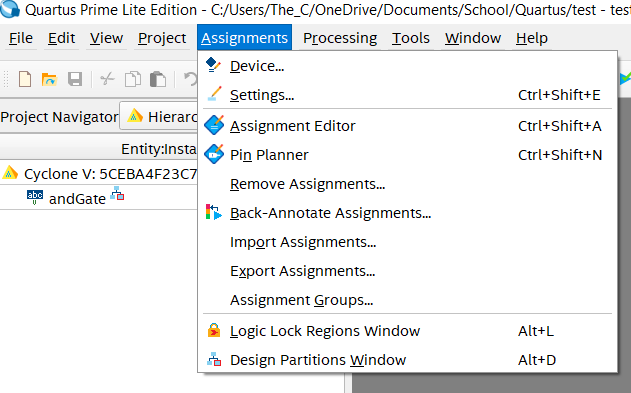Click the Save disk icon in toolbar
631x393 pixels.
[x=75, y=79]
